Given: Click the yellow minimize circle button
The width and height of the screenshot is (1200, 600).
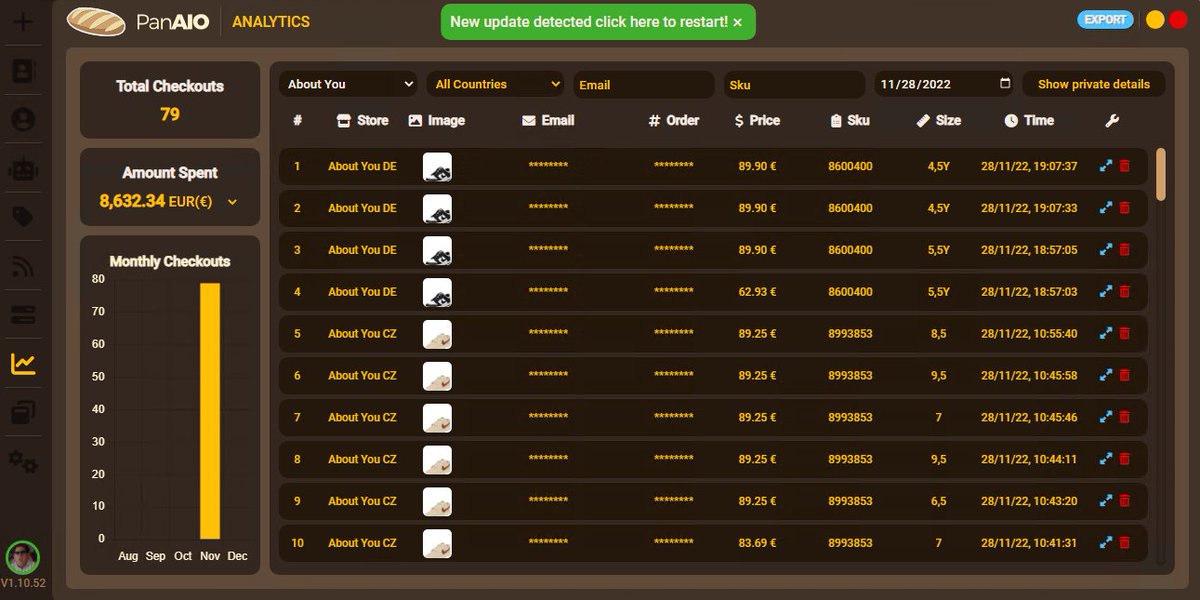Looking at the screenshot, I should [1155, 19].
